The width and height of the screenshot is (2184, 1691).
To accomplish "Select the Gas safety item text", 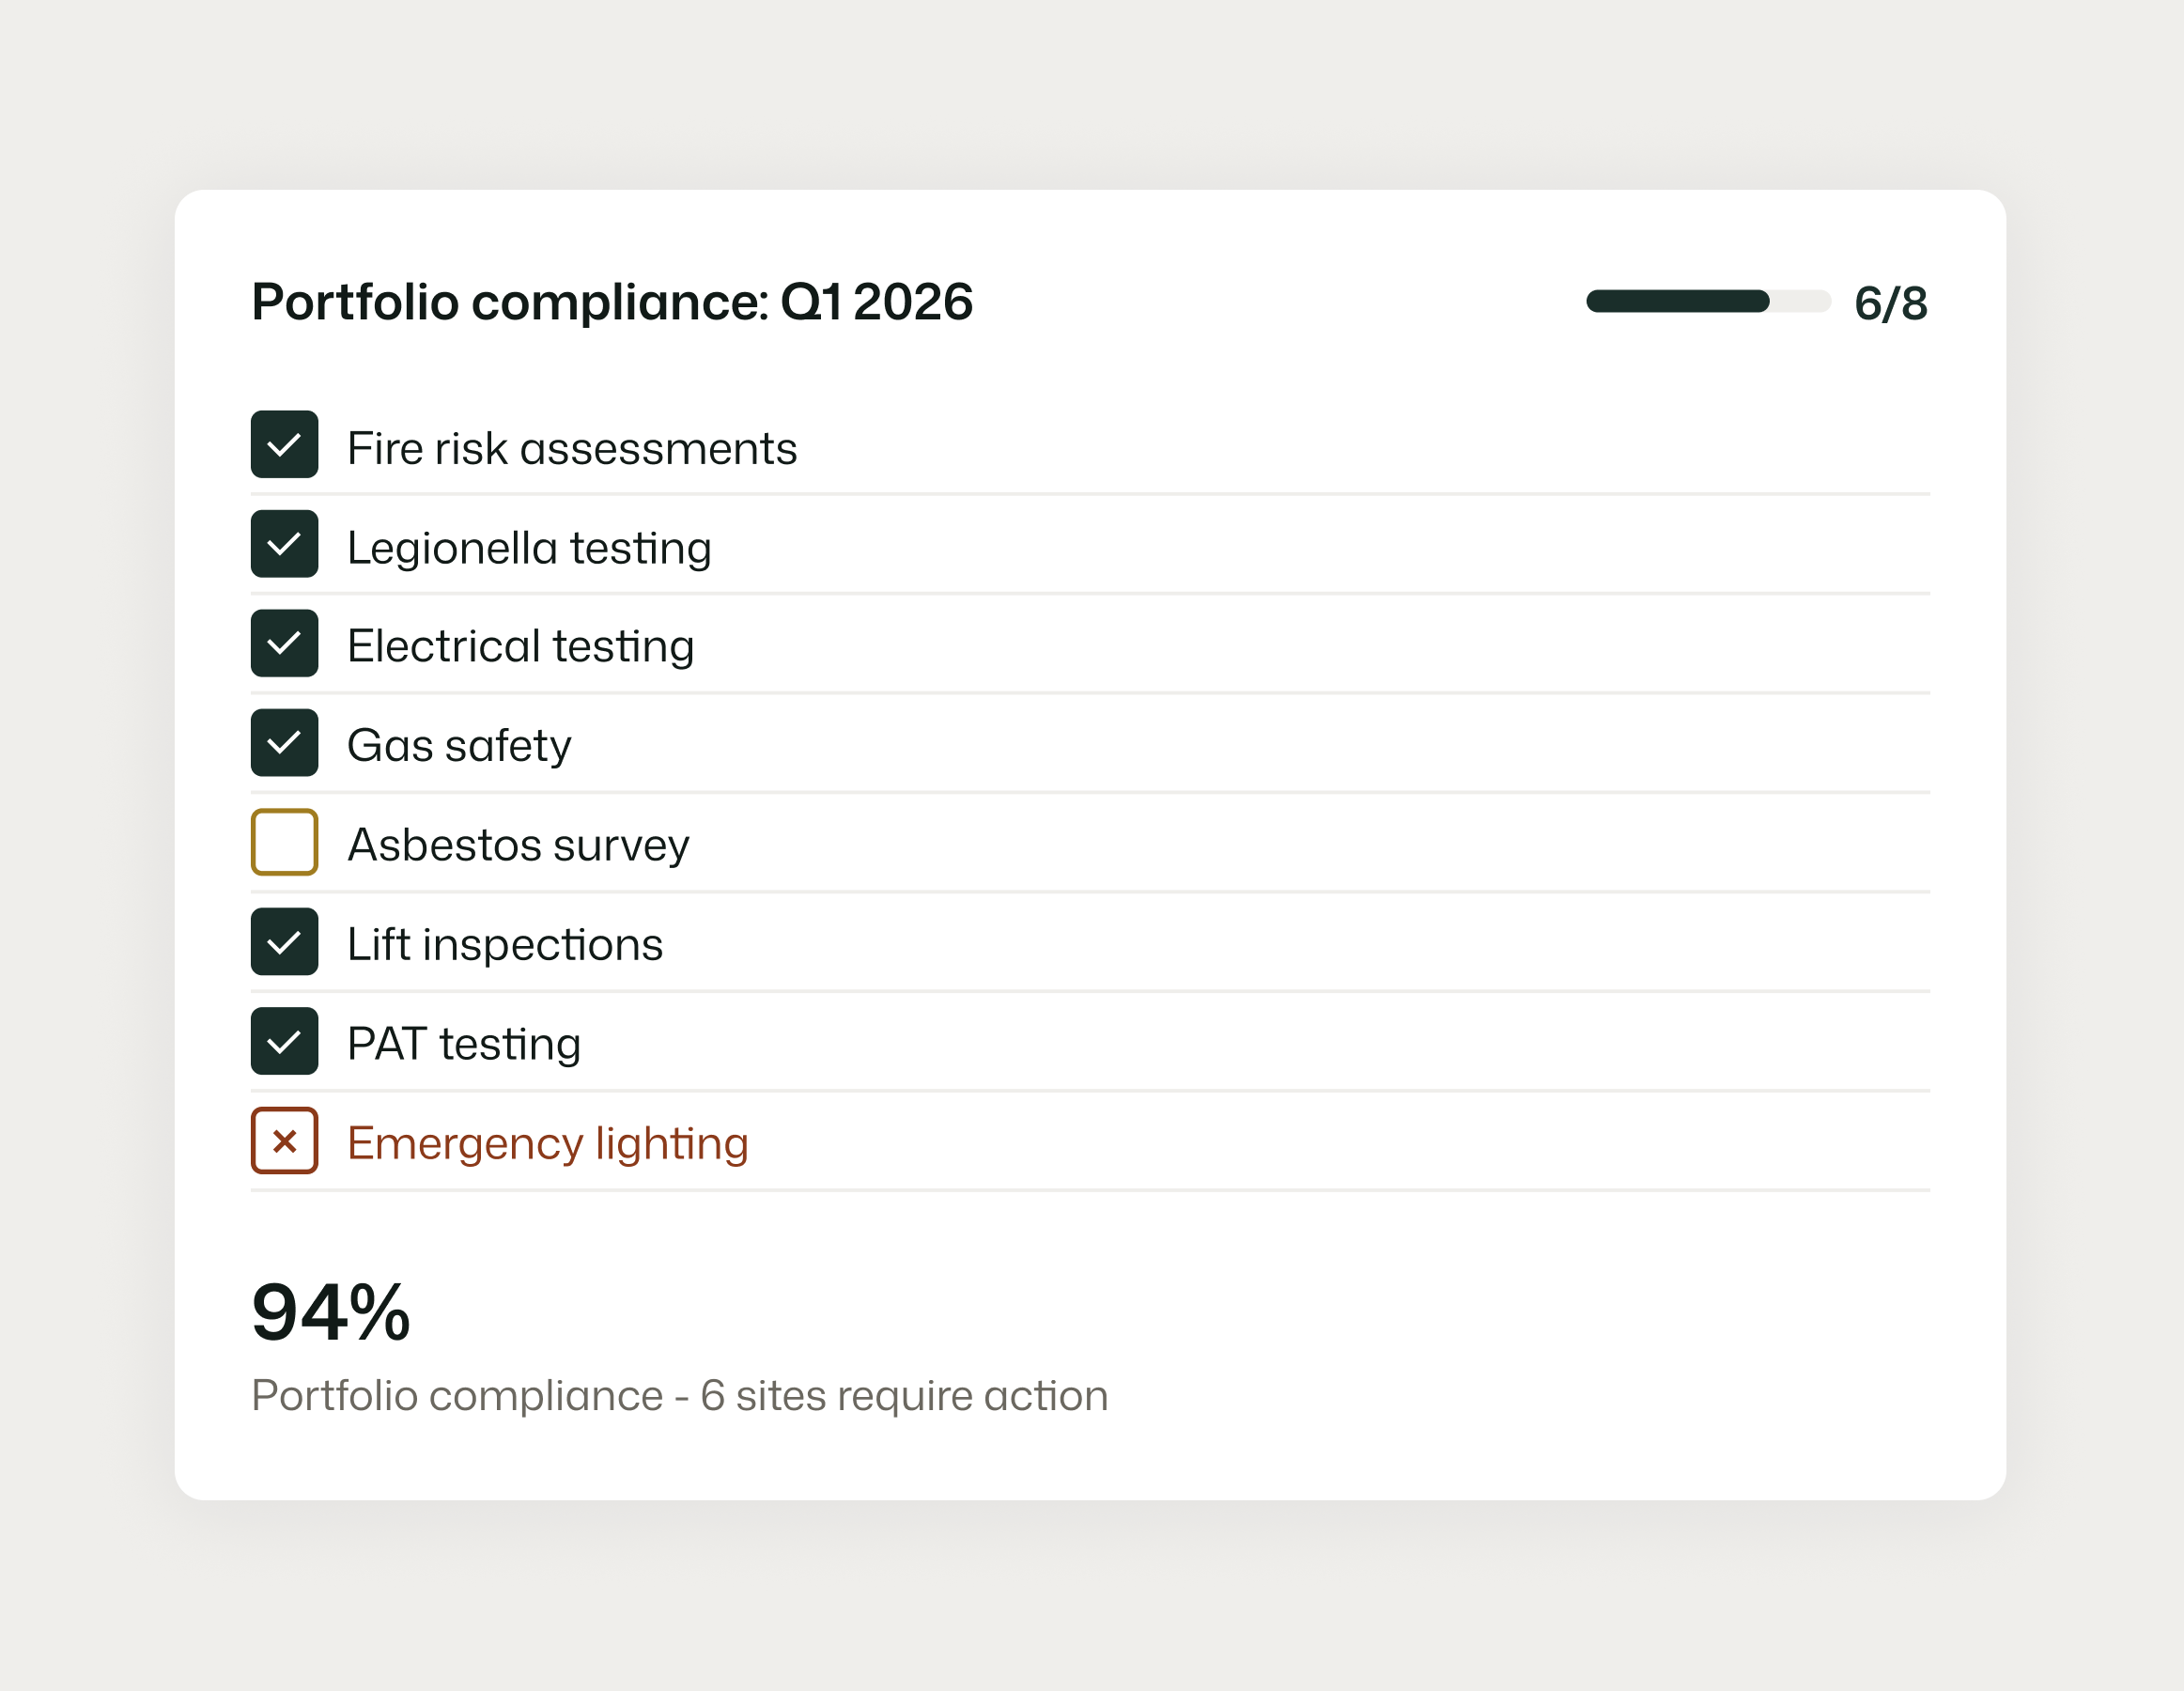I will click(x=459, y=746).
